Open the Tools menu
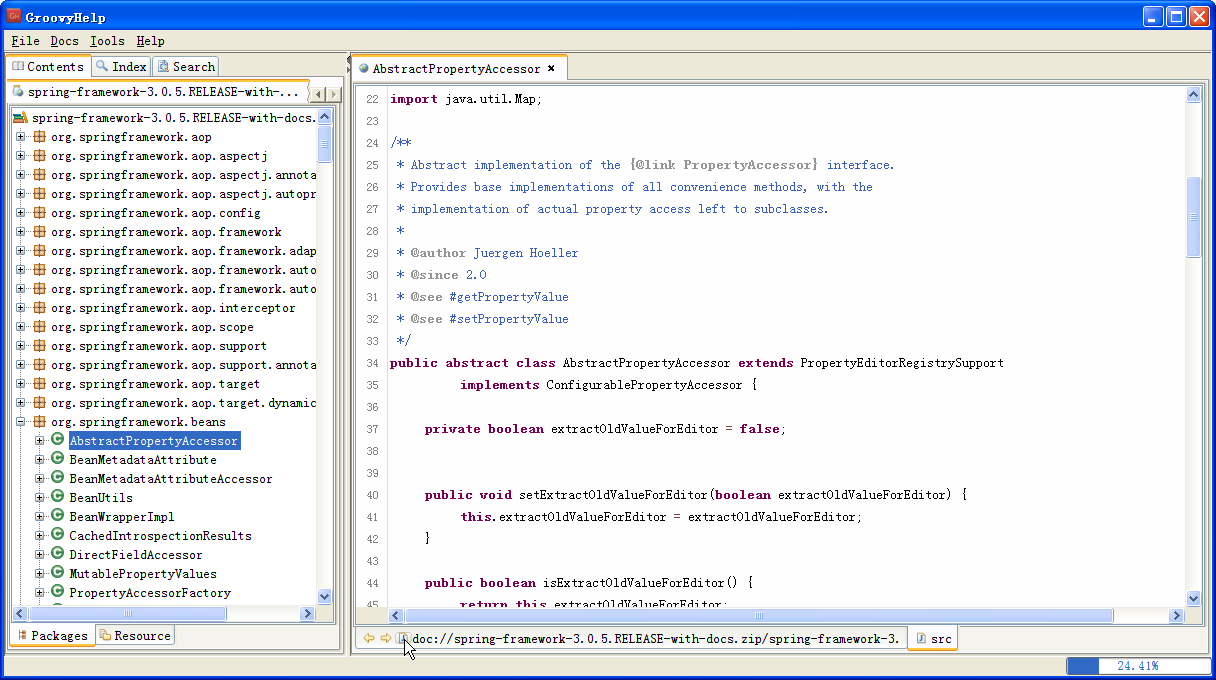The height and width of the screenshot is (680, 1216). 107,41
